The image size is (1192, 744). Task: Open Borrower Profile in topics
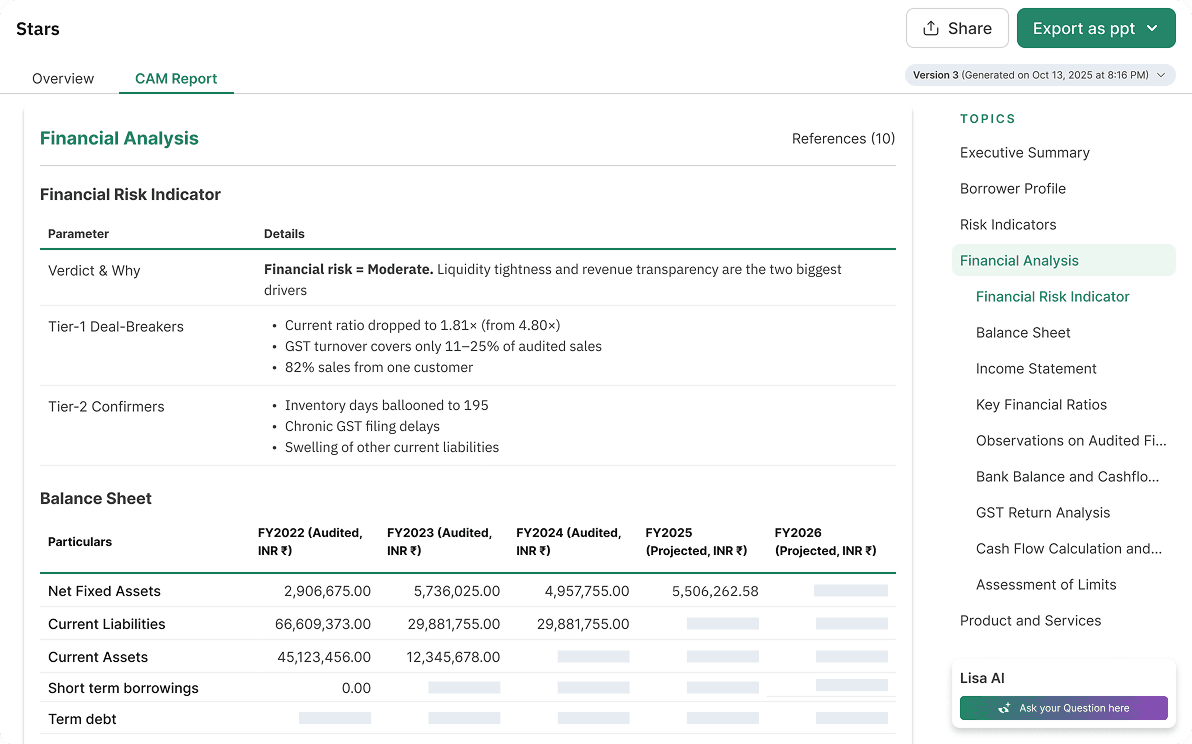[x=1013, y=188]
